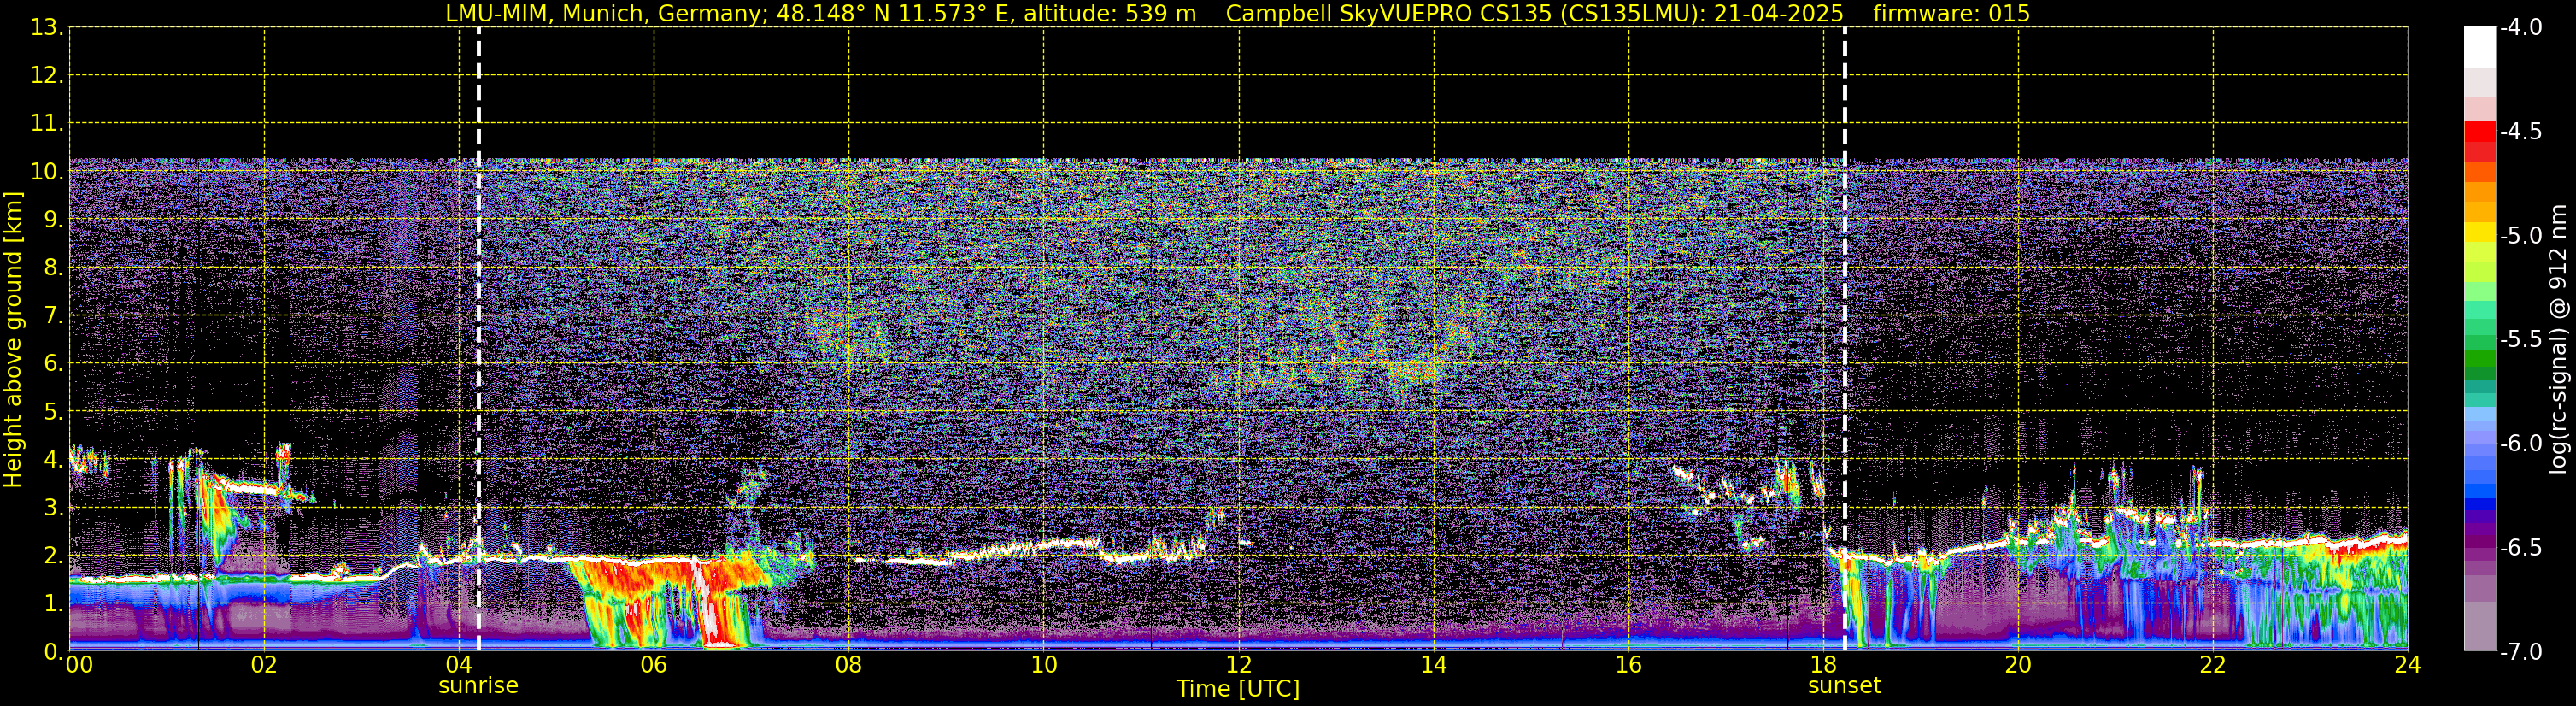Click the '7.' height axis tick label

coord(54,316)
